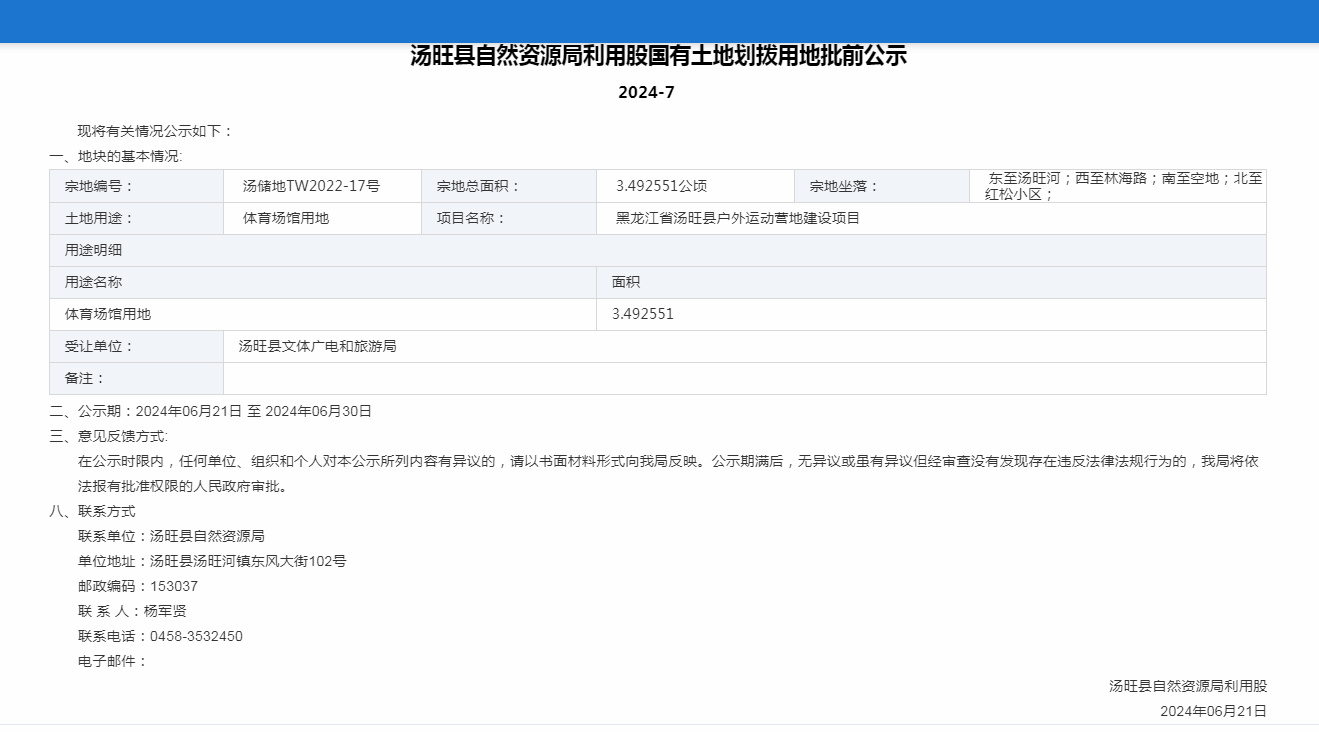The height and width of the screenshot is (732, 1319).
Task: Select the parcel number 汤储地TW2022-17号
Action: point(311,187)
